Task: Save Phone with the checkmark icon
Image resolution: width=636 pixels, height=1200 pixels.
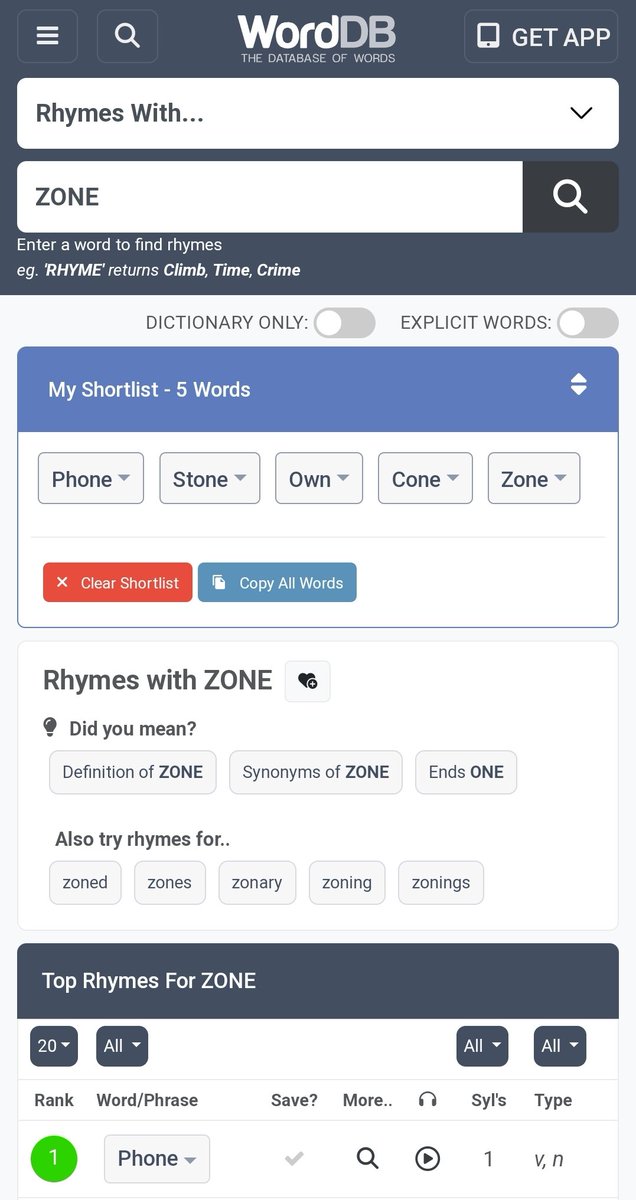Action: click(294, 1159)
